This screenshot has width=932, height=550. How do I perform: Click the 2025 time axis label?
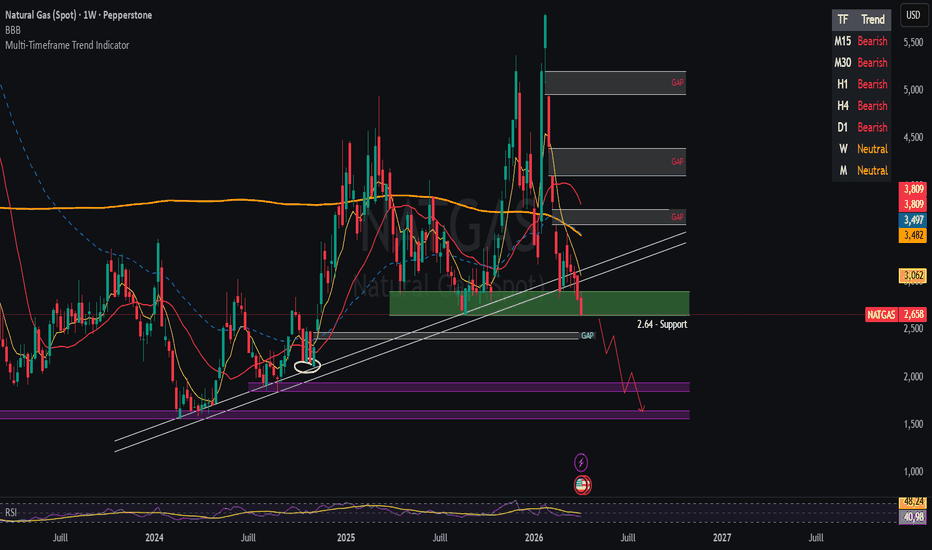point(346,538)
